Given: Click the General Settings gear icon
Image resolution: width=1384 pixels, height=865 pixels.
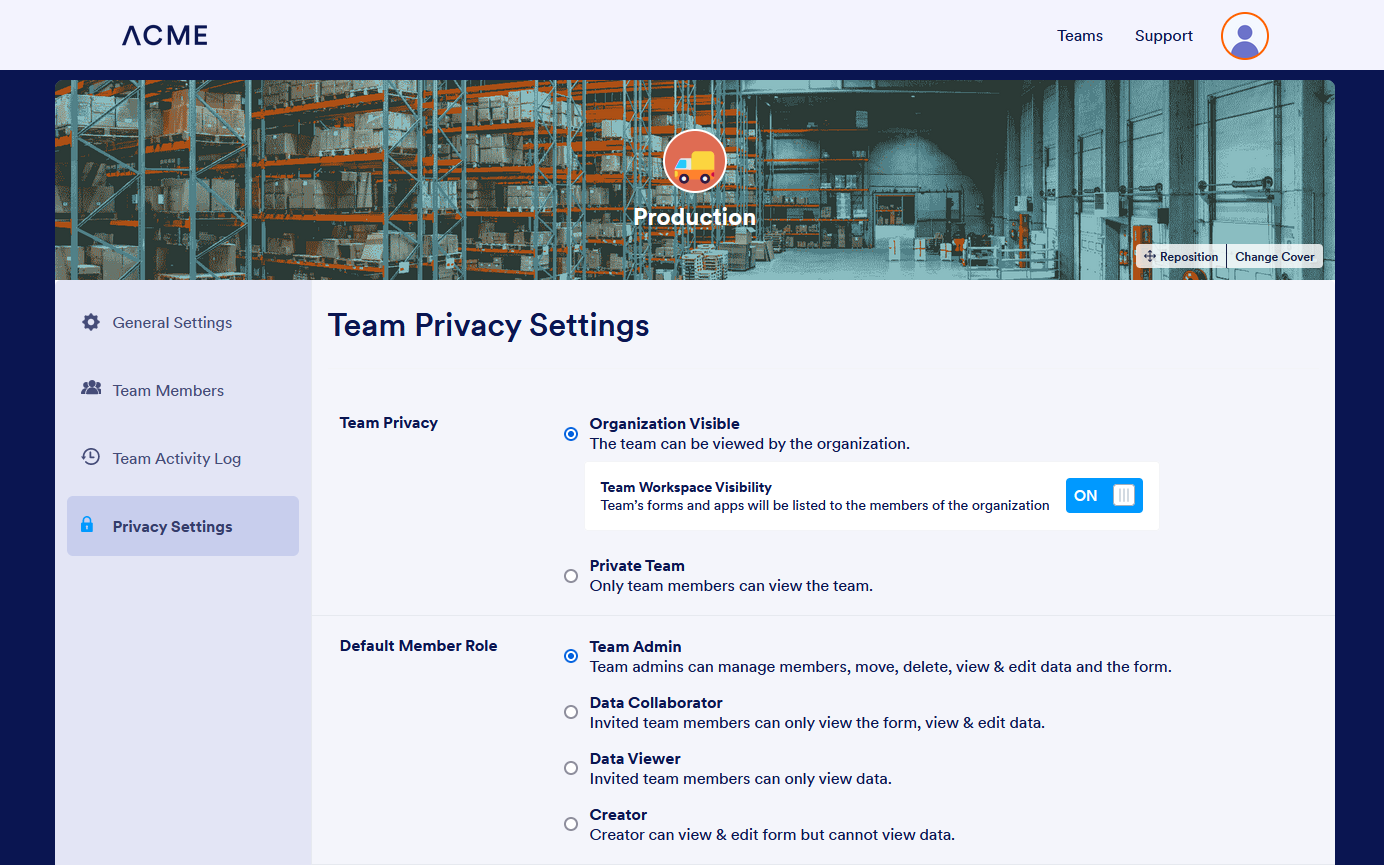Looking at the screenshot, I should tap(91, 322).
